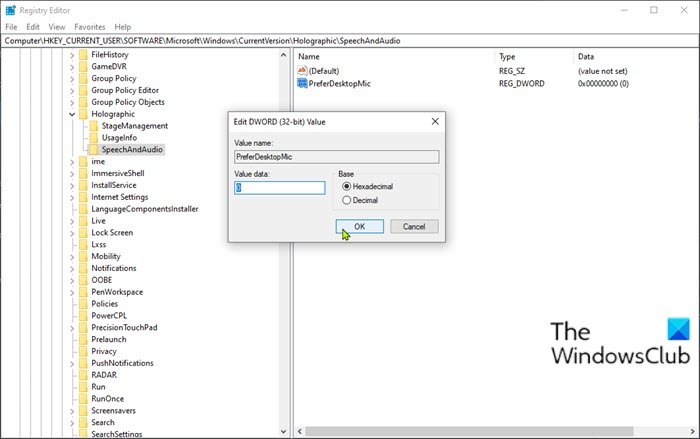Select the PushNotifications tree item

click(122, 363)
